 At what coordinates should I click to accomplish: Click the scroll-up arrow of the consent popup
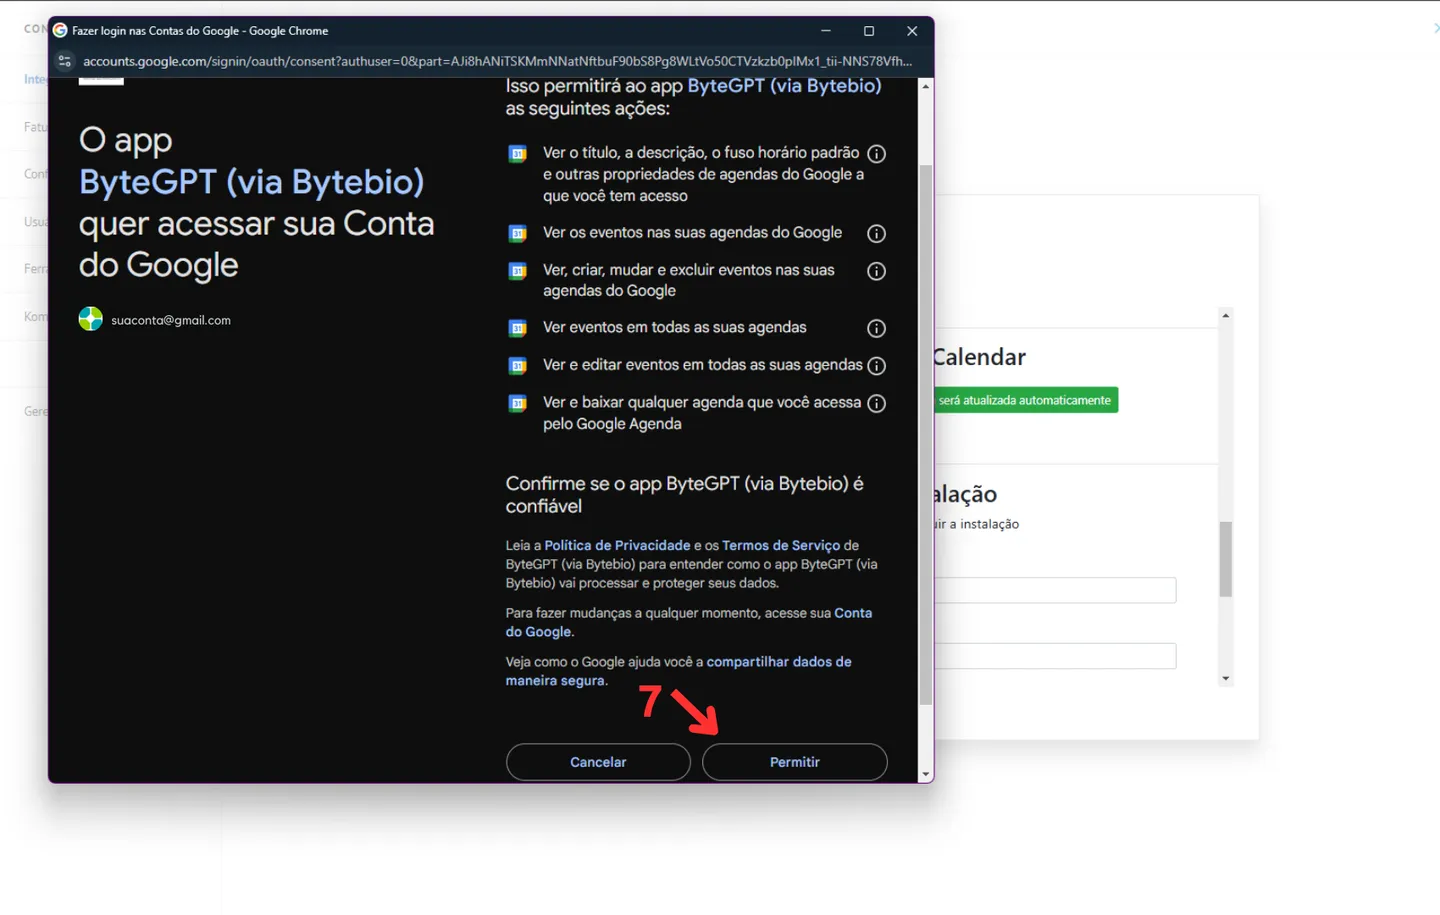pos(925,87)
